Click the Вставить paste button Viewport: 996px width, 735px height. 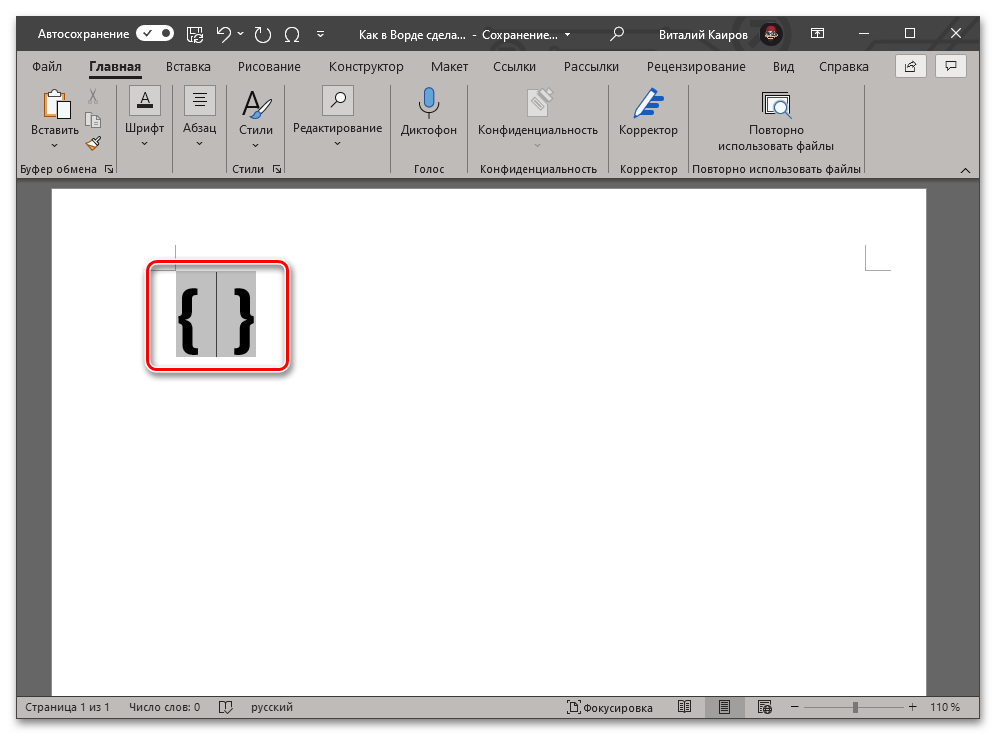(x=55, y=115)
